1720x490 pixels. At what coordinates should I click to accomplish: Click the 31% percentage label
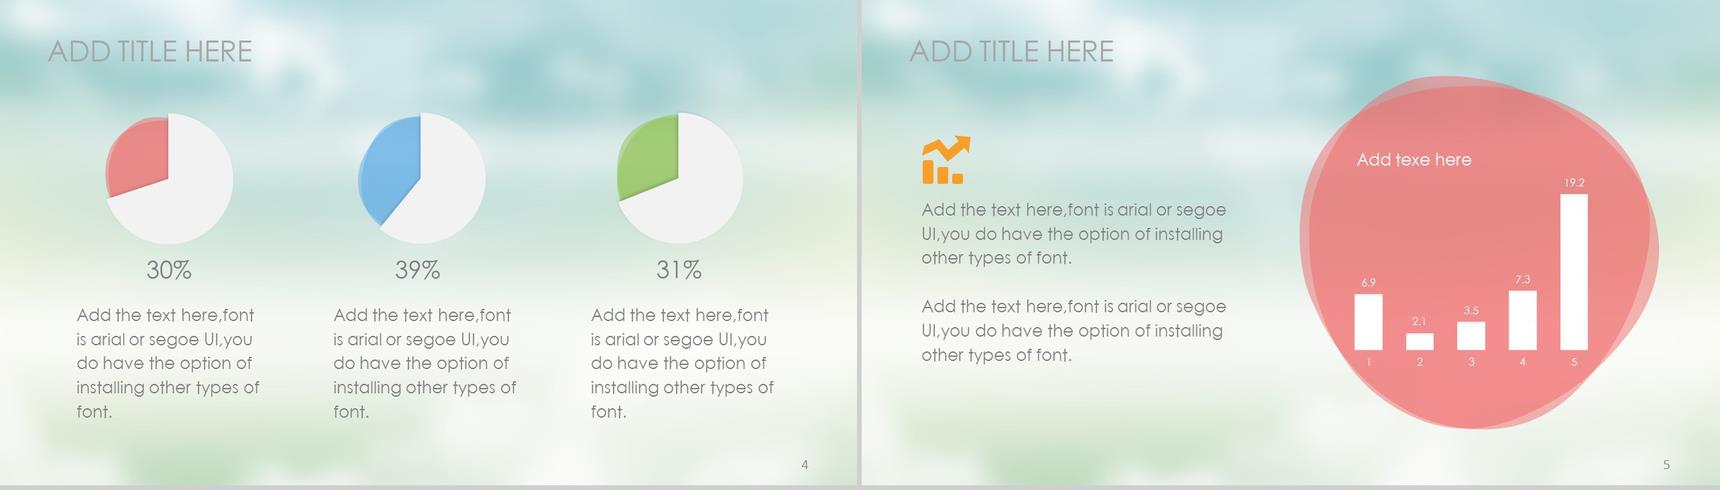(679, 270)
